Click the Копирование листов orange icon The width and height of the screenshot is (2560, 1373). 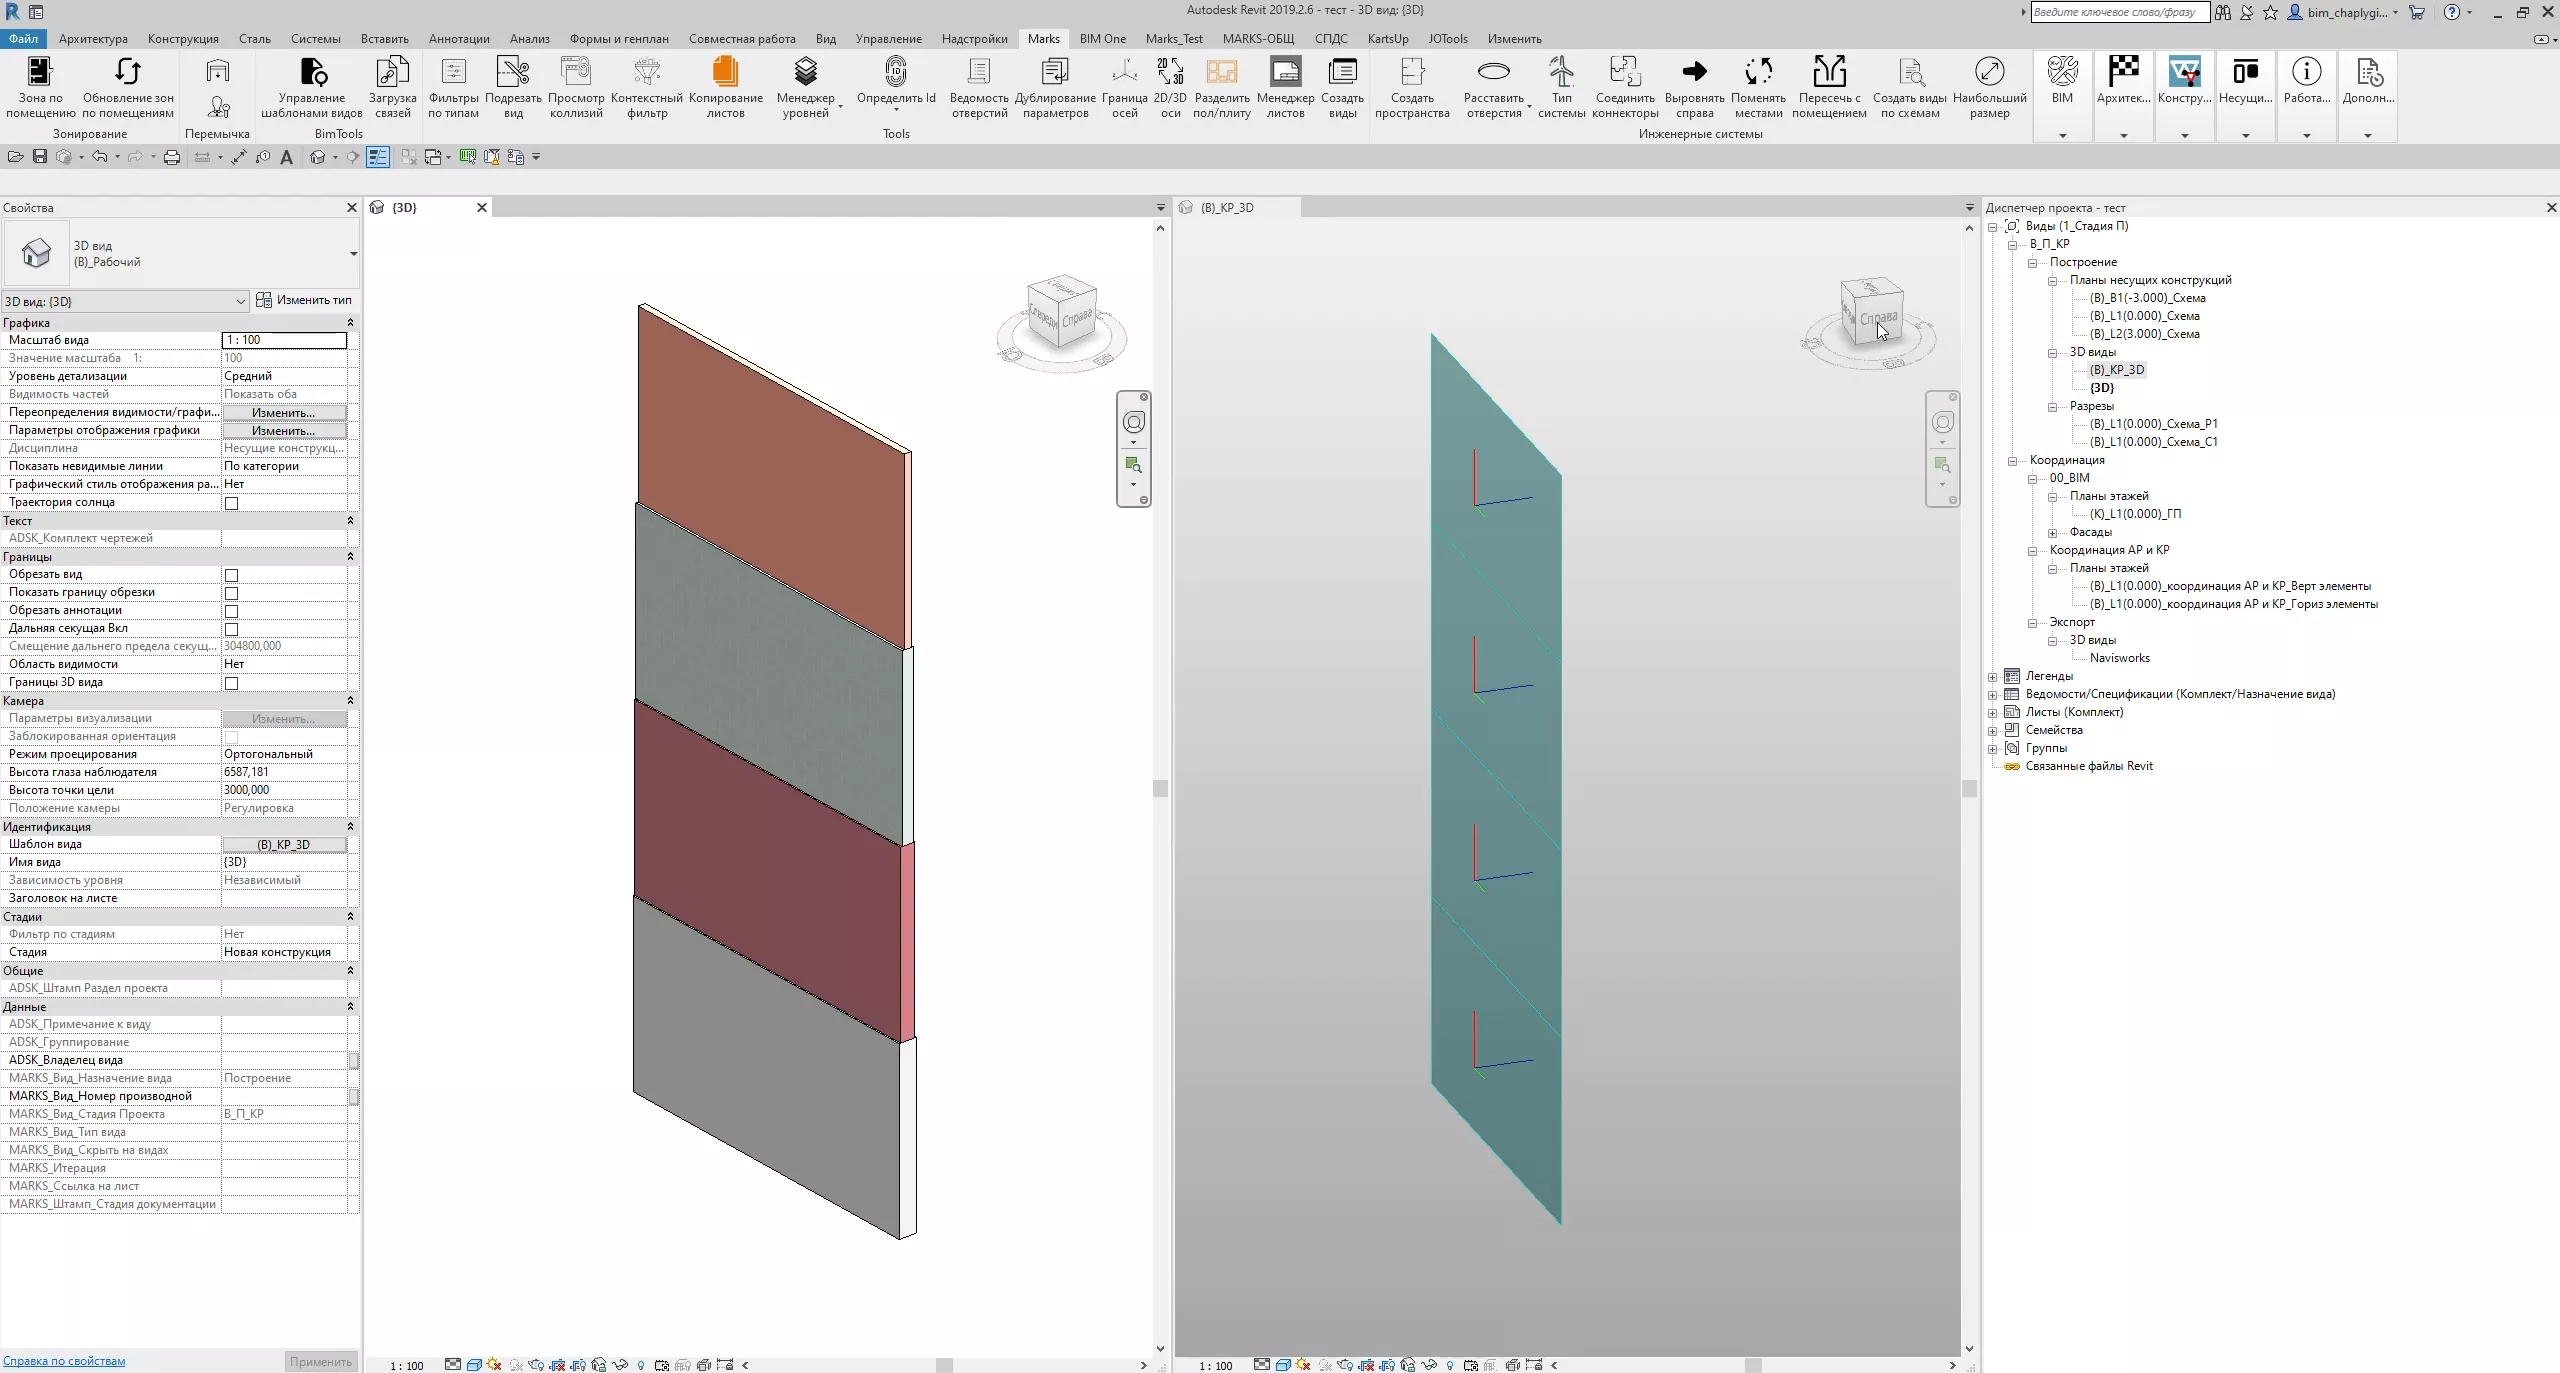pyautogui.click(x=725, y=73)
